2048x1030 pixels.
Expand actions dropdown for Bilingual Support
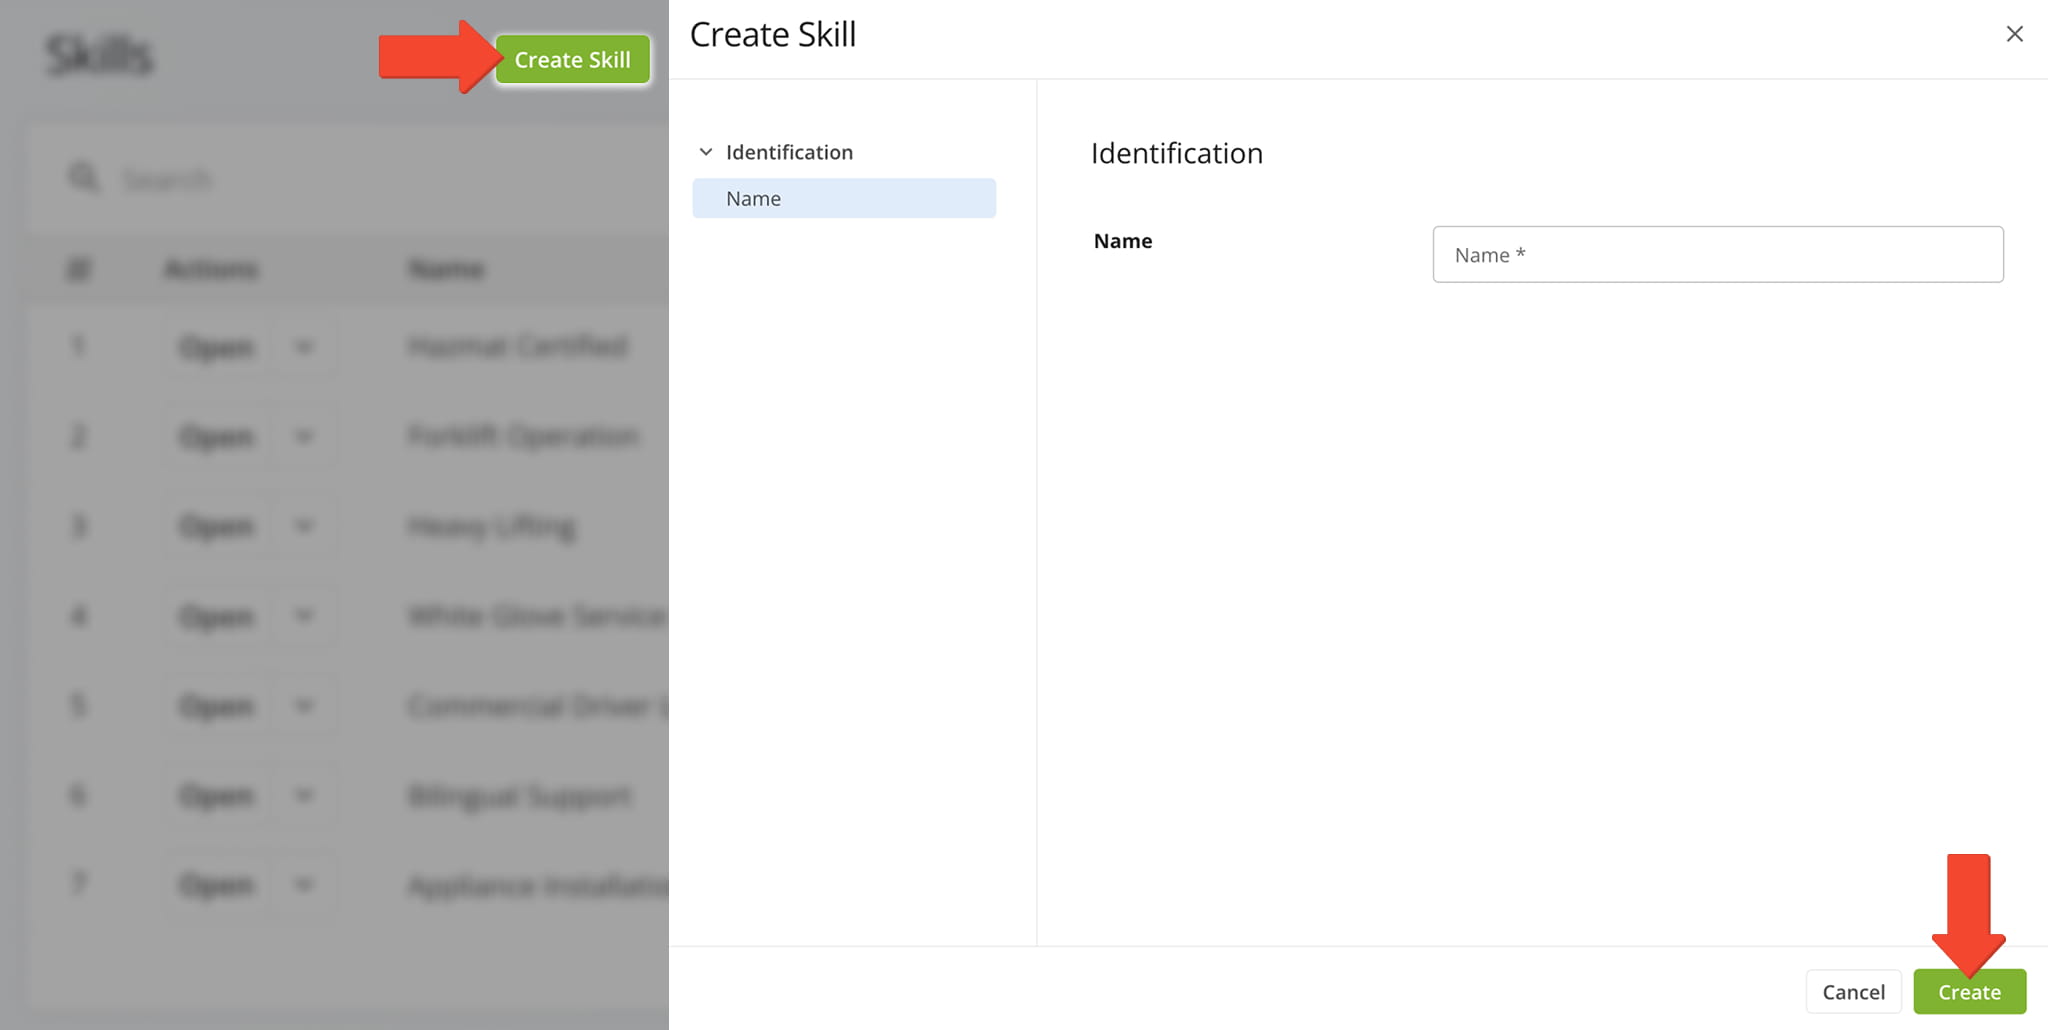pos(304,796)
